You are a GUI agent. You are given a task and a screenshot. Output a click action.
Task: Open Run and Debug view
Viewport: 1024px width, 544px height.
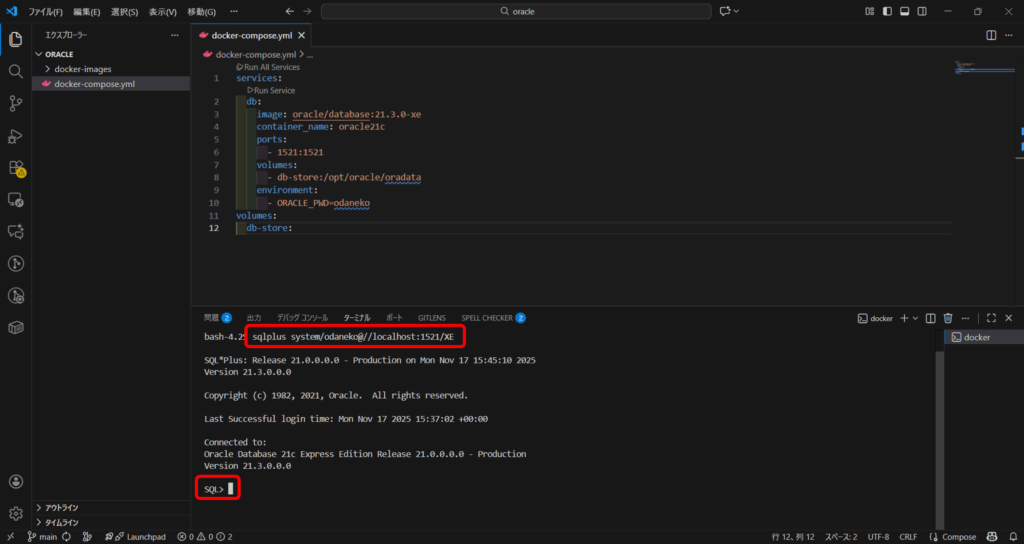point(15,136)
